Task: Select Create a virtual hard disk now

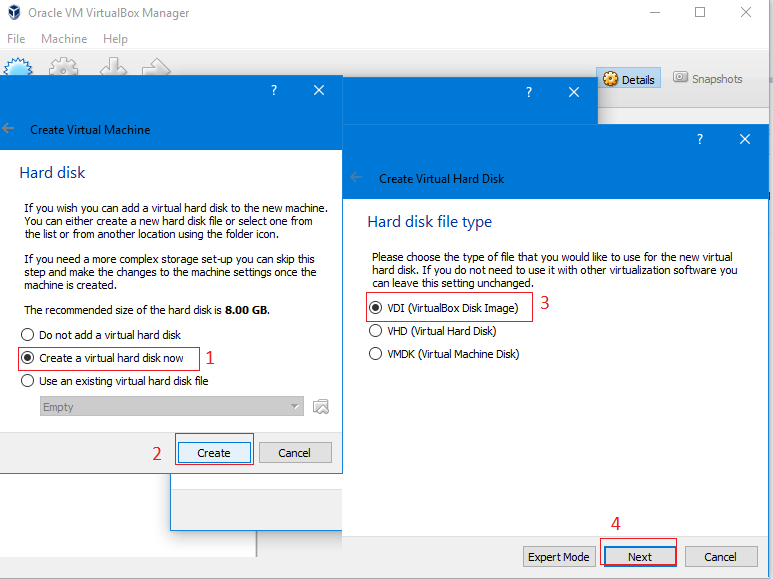Action: [x=103, y=358]
